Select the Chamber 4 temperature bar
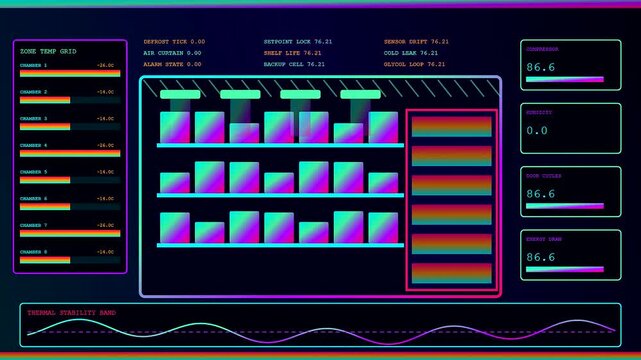The image size is (641, 360). pyautogui.click(x=70, y=154)
